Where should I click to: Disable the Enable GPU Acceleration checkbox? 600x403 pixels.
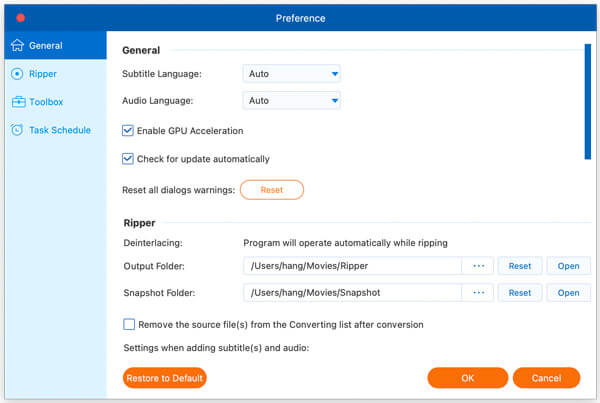tap(128, 130)
